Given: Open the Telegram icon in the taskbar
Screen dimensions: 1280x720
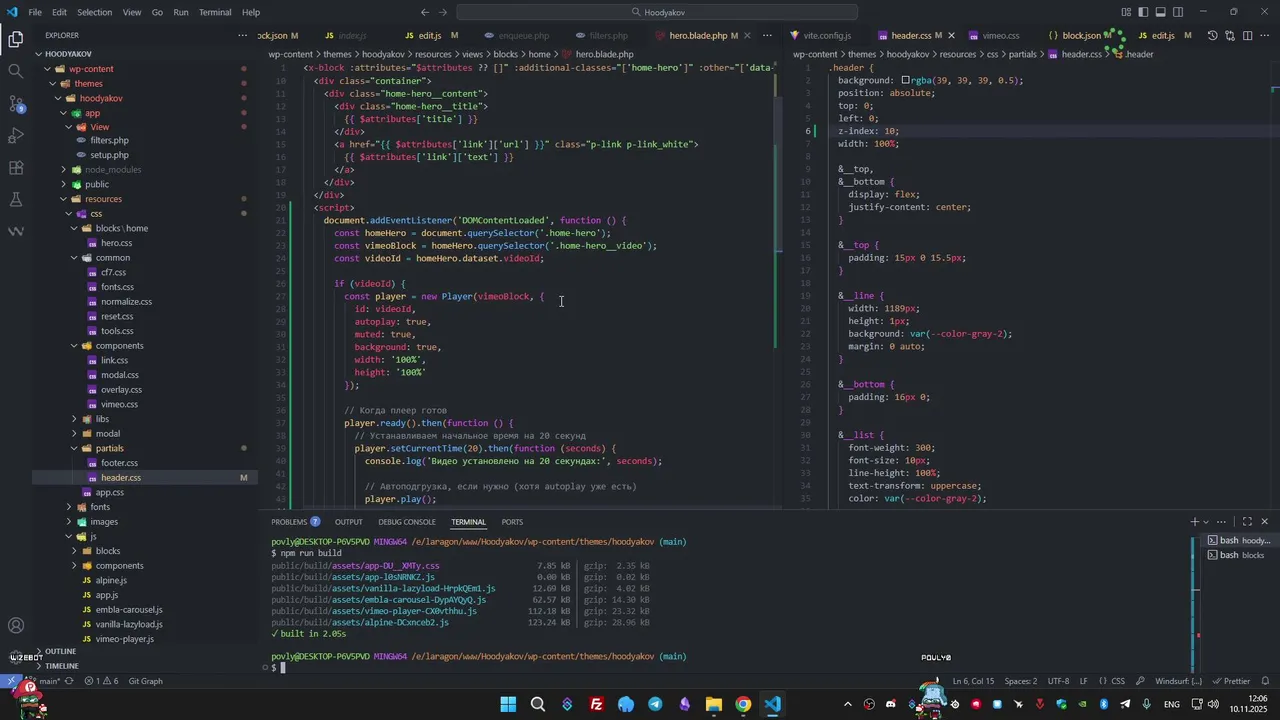Looking at the screenshot, I should pos(655,704).
